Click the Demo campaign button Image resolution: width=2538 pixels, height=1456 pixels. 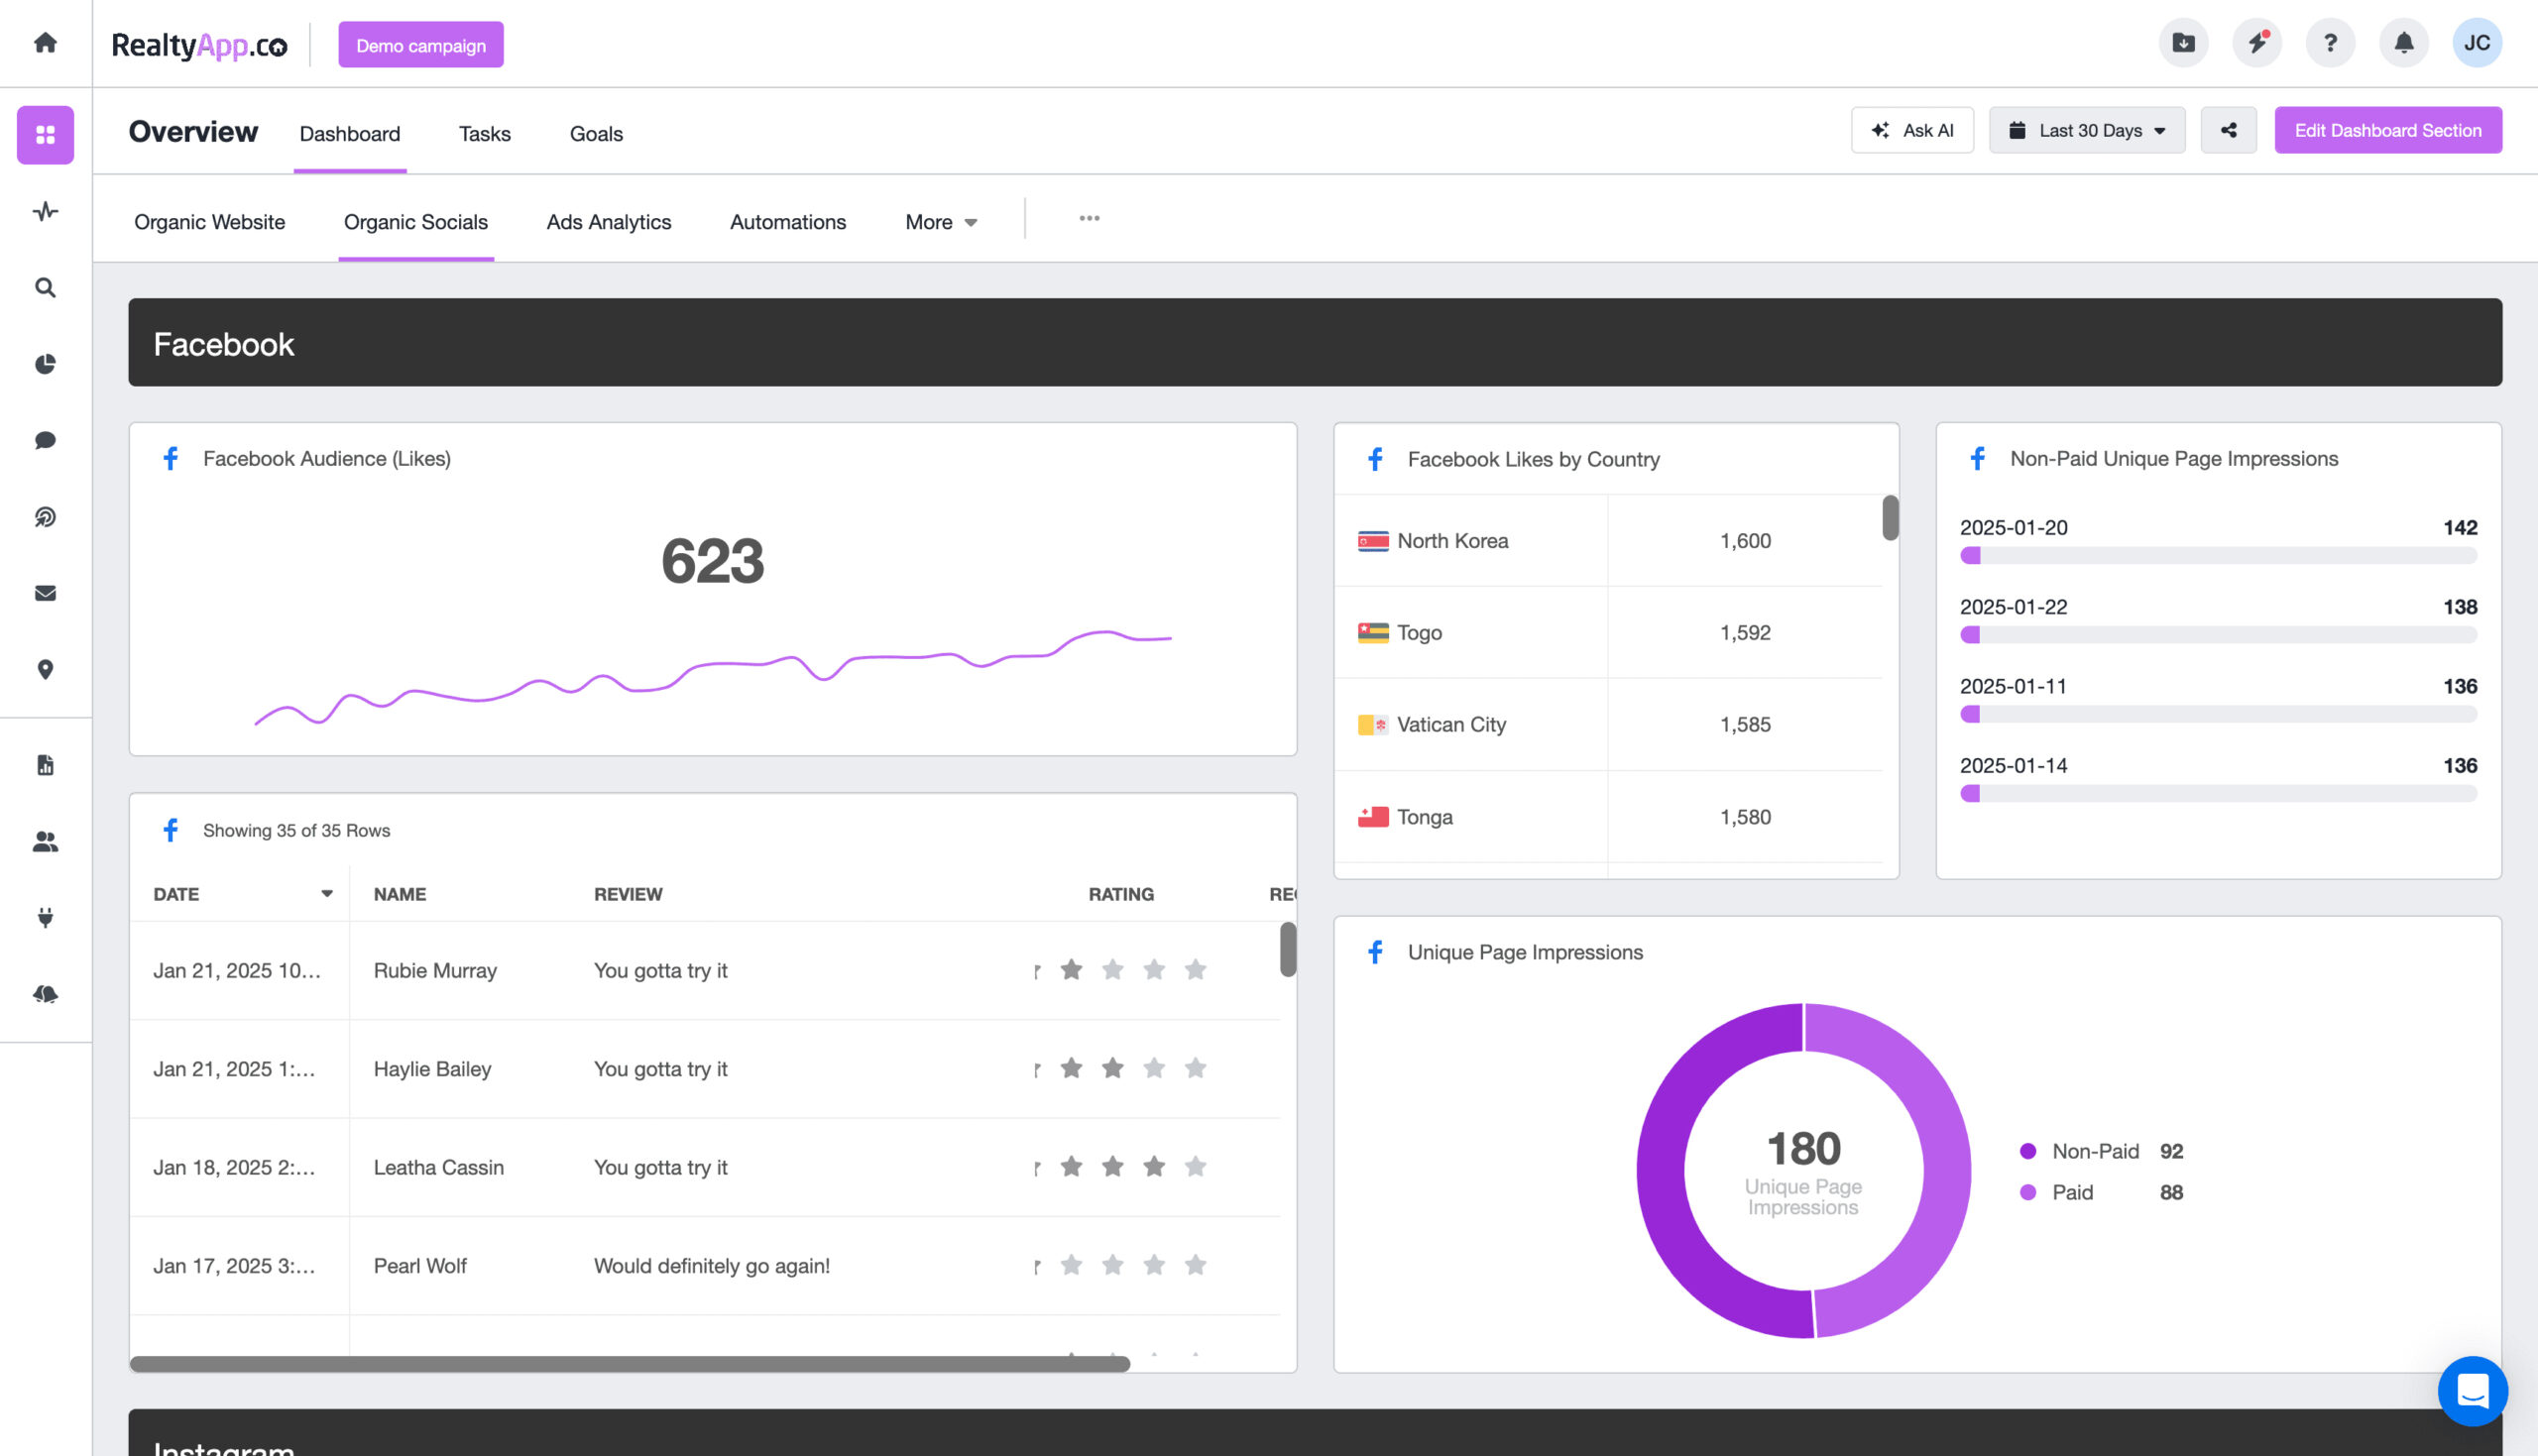(x=421, y=45)
